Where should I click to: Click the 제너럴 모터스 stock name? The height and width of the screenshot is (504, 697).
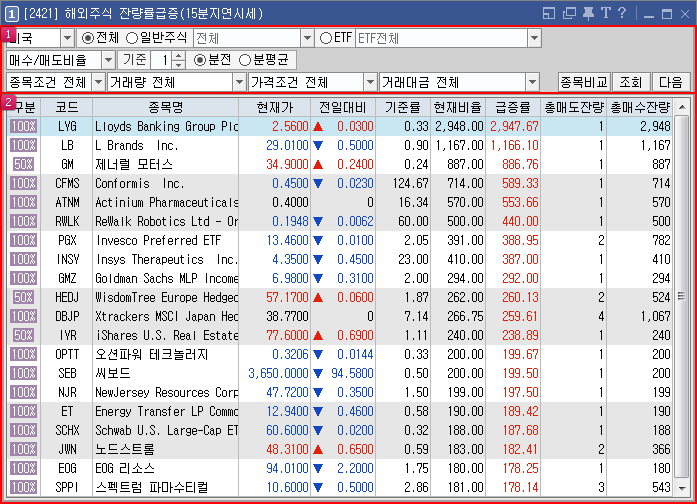click(x=133, y=165)
